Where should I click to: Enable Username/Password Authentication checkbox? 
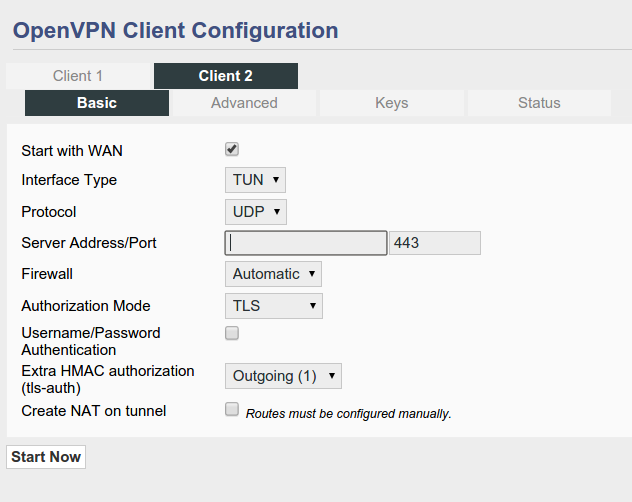click(x=232, y=333)
